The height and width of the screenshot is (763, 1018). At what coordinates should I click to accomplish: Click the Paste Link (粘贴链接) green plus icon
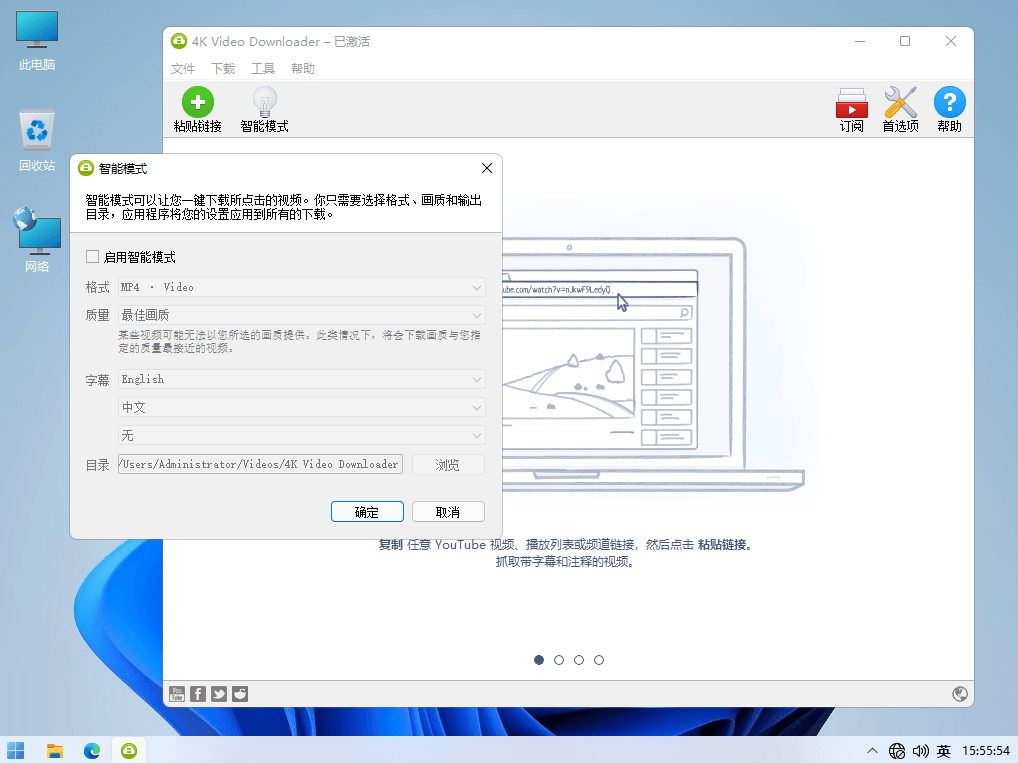click(197, 103)
